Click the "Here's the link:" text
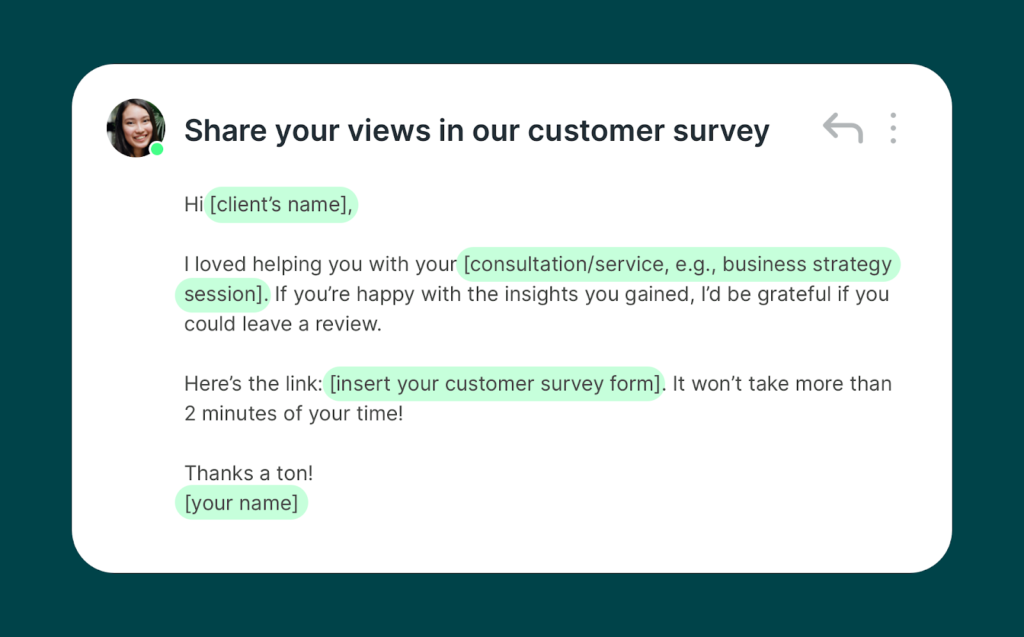This screenshot has width=1024, height=637. click(x=253, y=383)
